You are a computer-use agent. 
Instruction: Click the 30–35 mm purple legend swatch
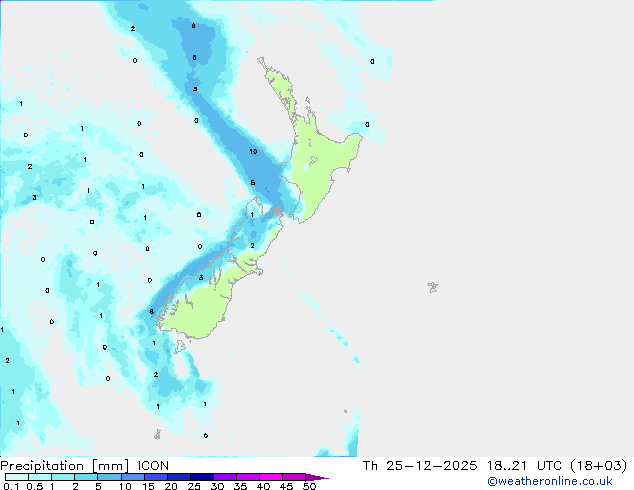(224, 477)
